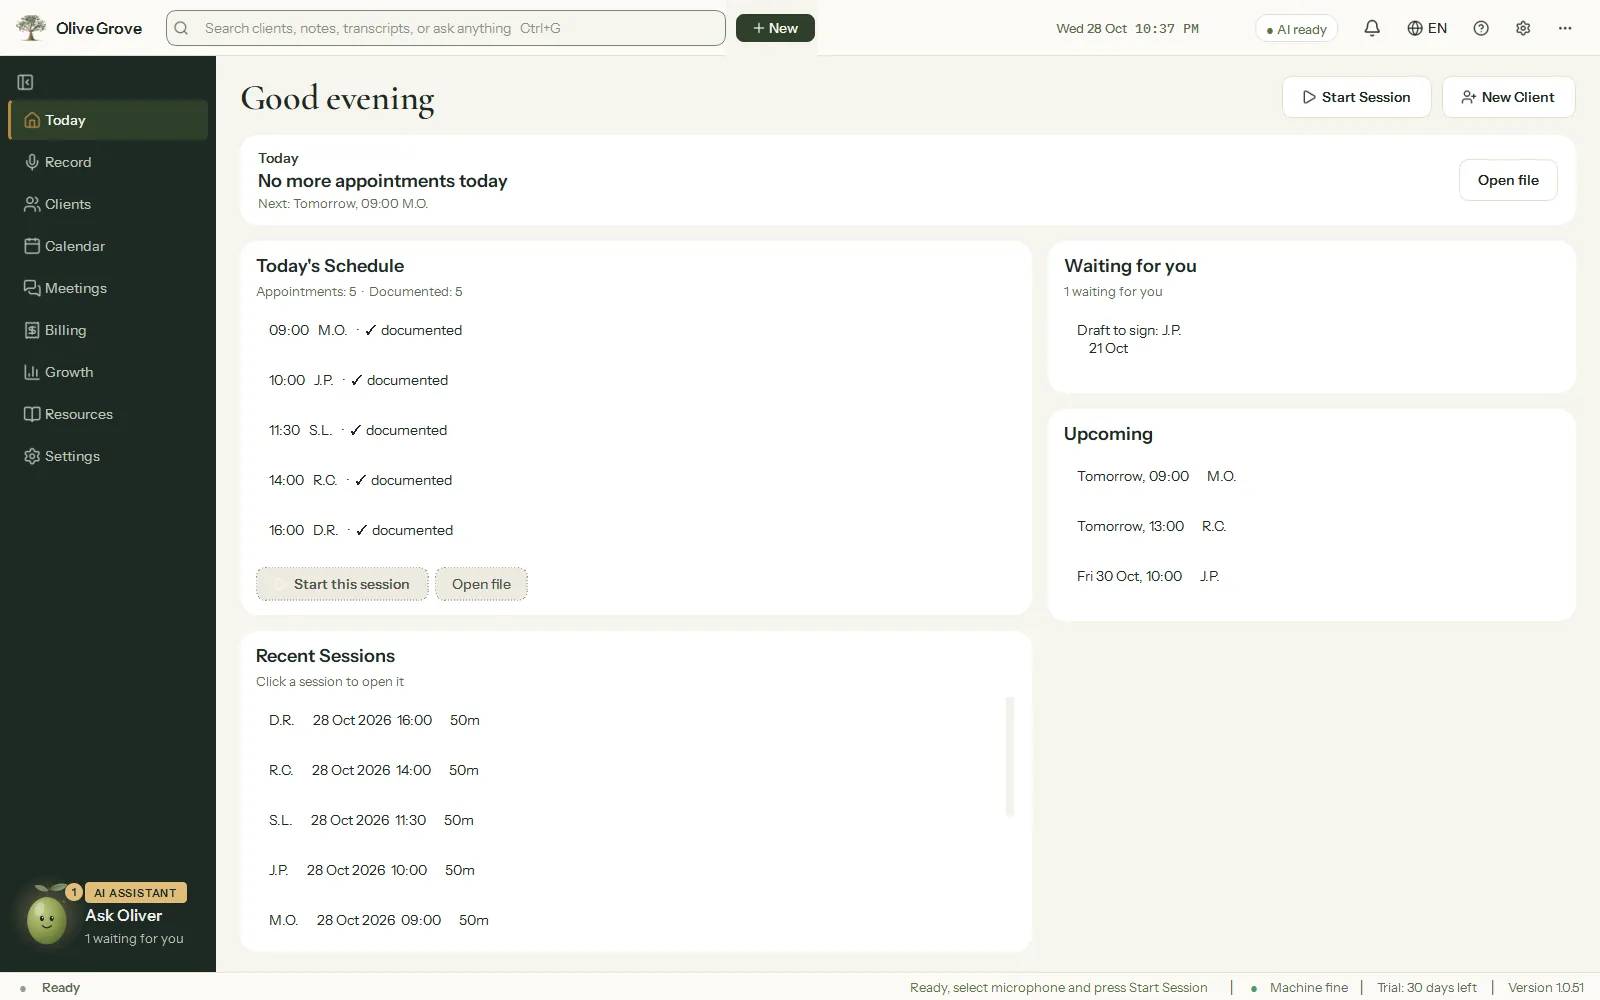
Task: Open the Today page in sidebar
Action: [x=108, y=120]
